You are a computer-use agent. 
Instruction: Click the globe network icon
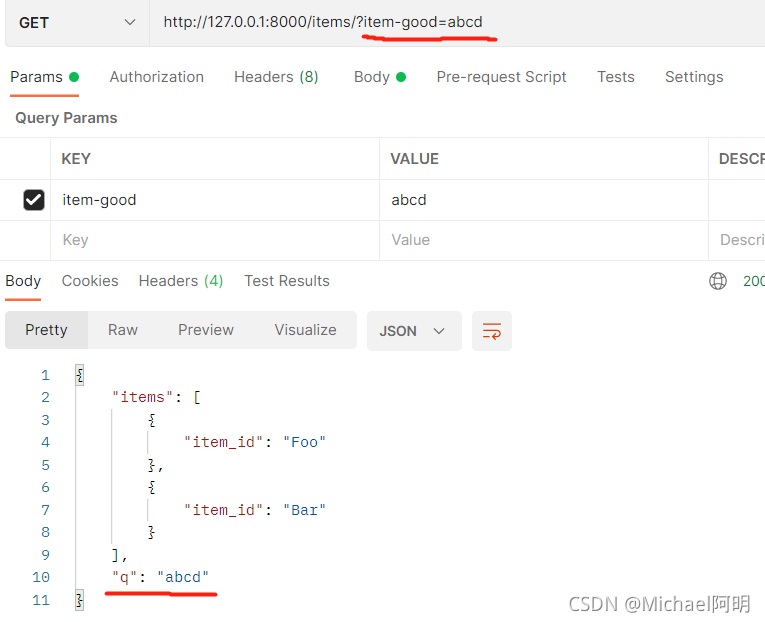[718, 281]
